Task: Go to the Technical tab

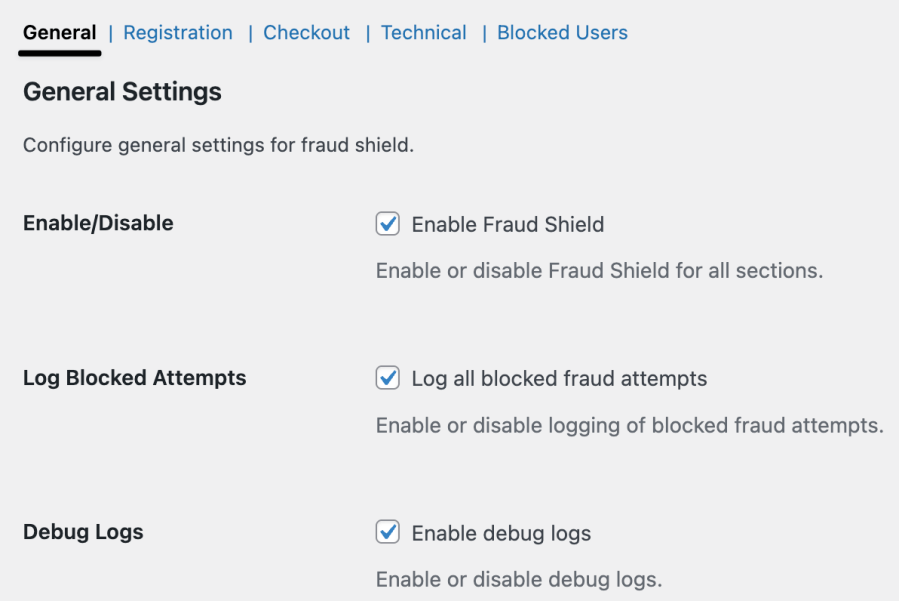Action: click(x=423, y=33)
